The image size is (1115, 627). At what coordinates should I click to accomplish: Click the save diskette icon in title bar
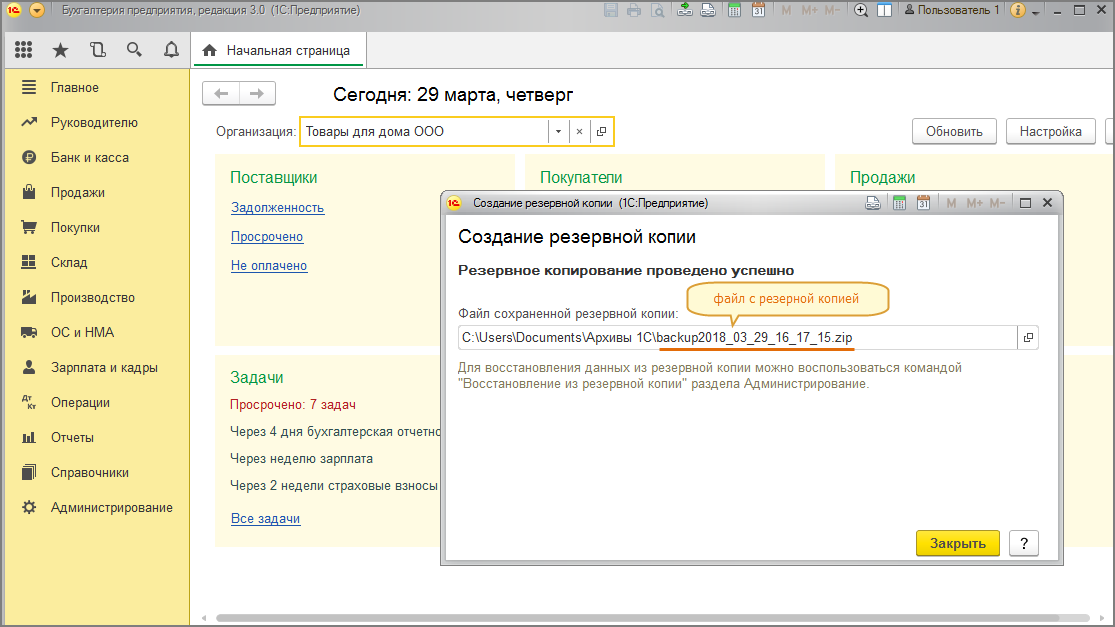pos(611,10)
